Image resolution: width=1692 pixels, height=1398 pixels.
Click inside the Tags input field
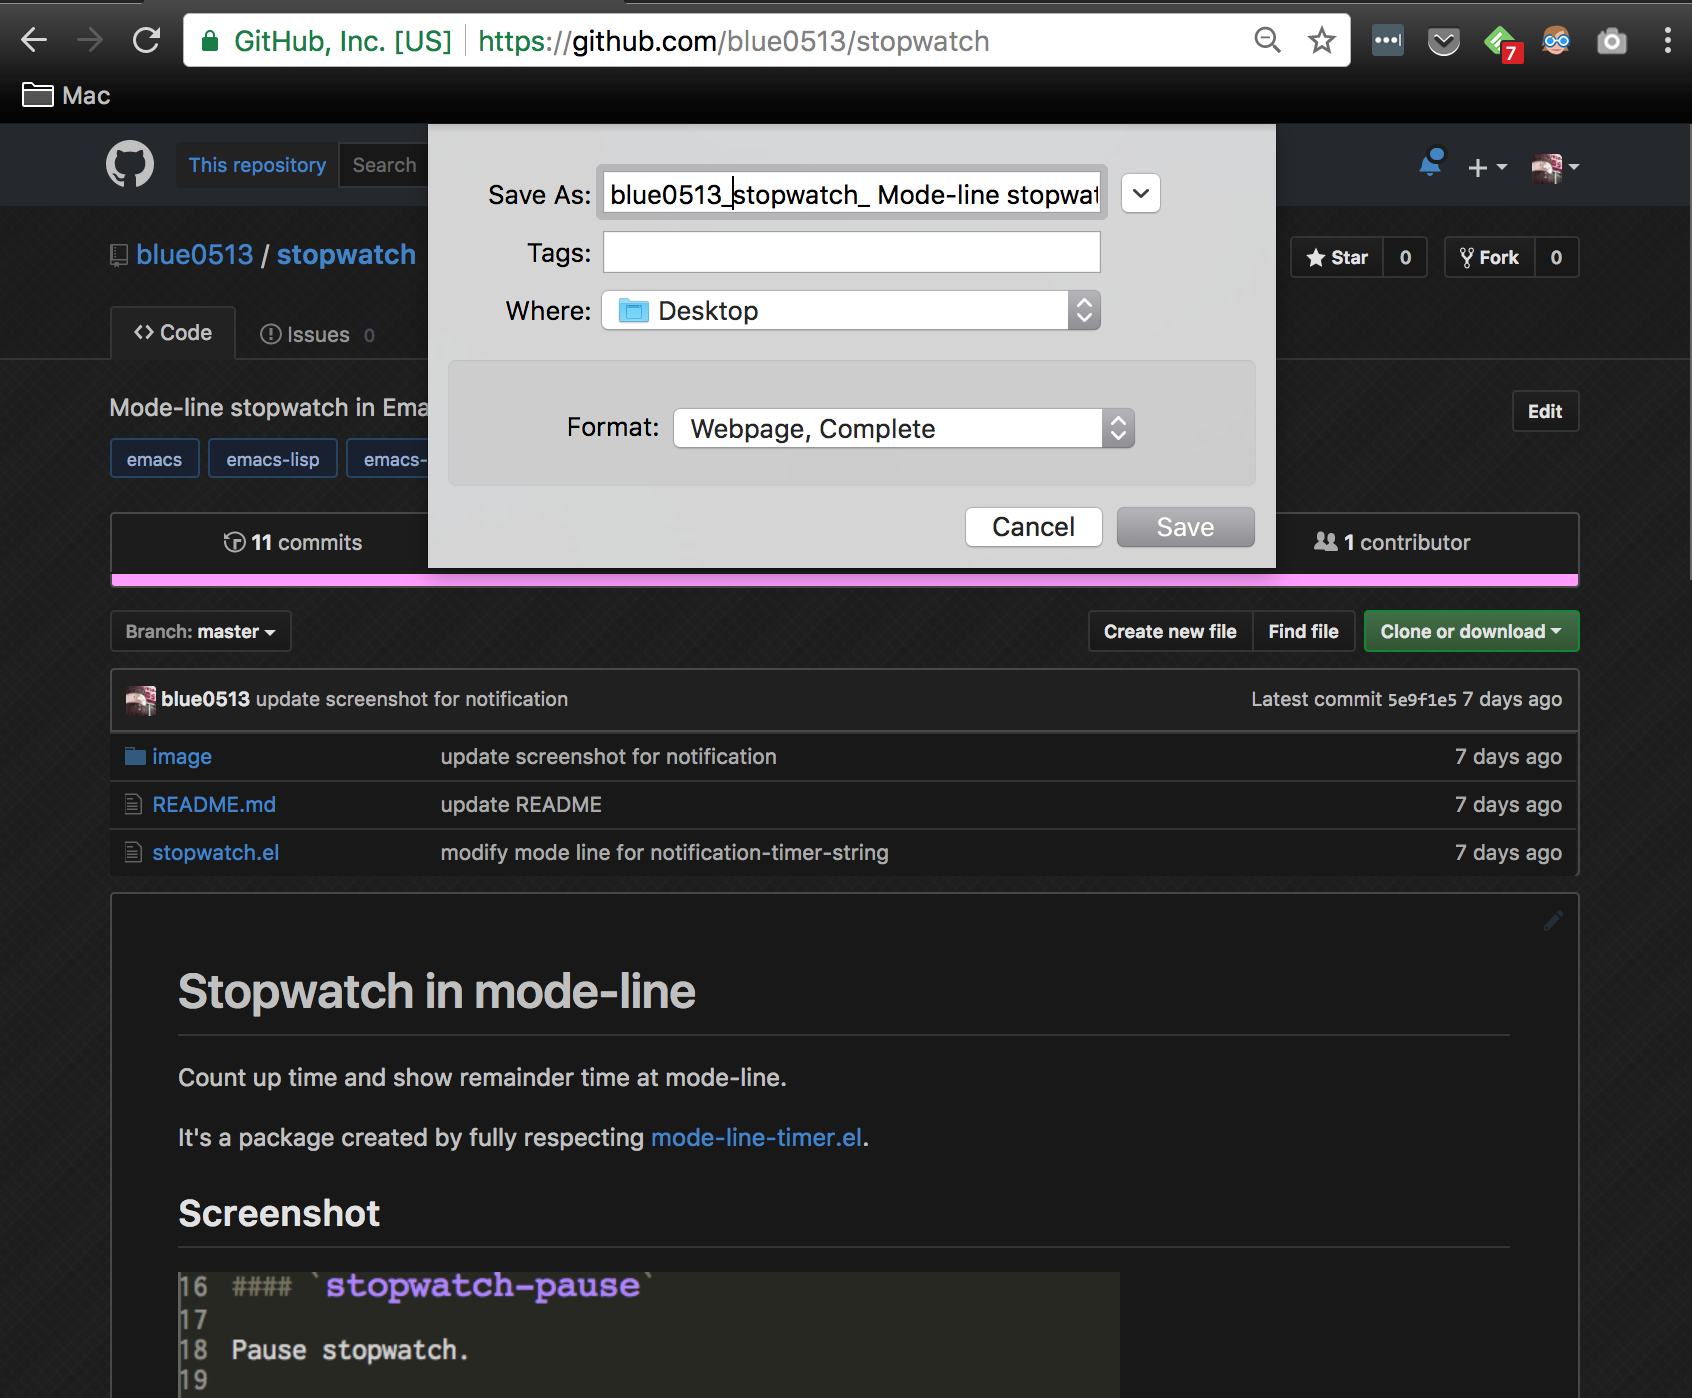pyautogui.click(x=850, y=252)
